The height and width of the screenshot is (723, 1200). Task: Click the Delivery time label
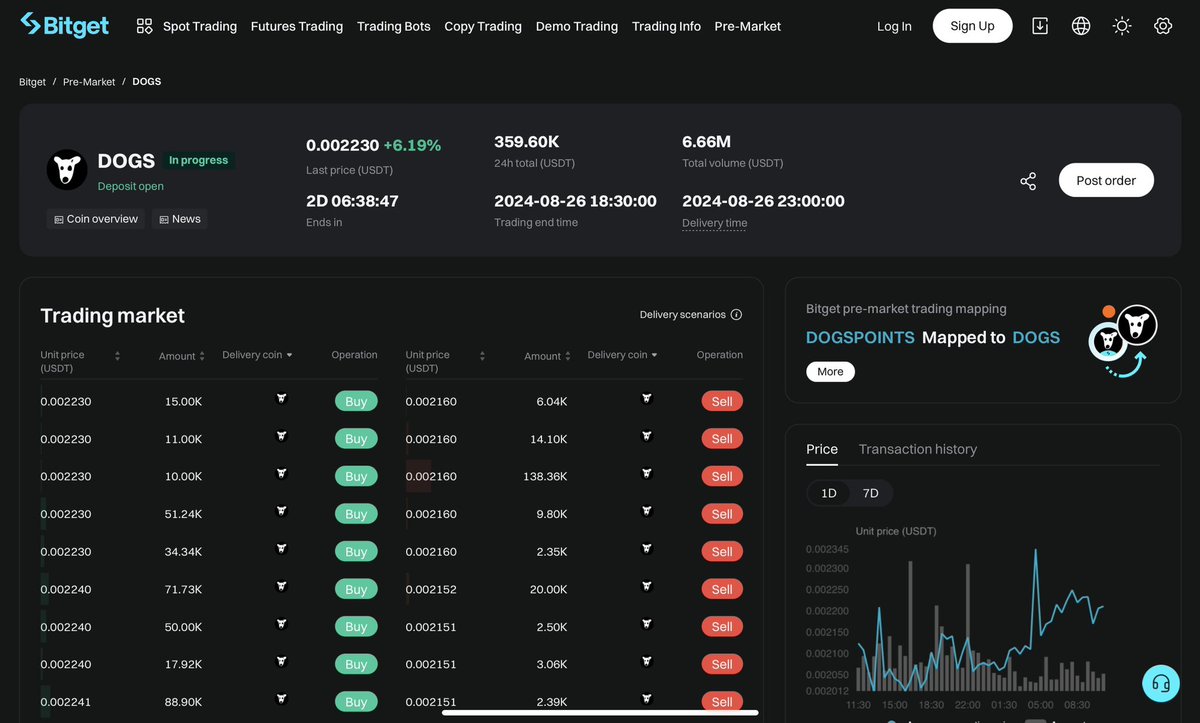pyautogui.click(x=714, y=223)
